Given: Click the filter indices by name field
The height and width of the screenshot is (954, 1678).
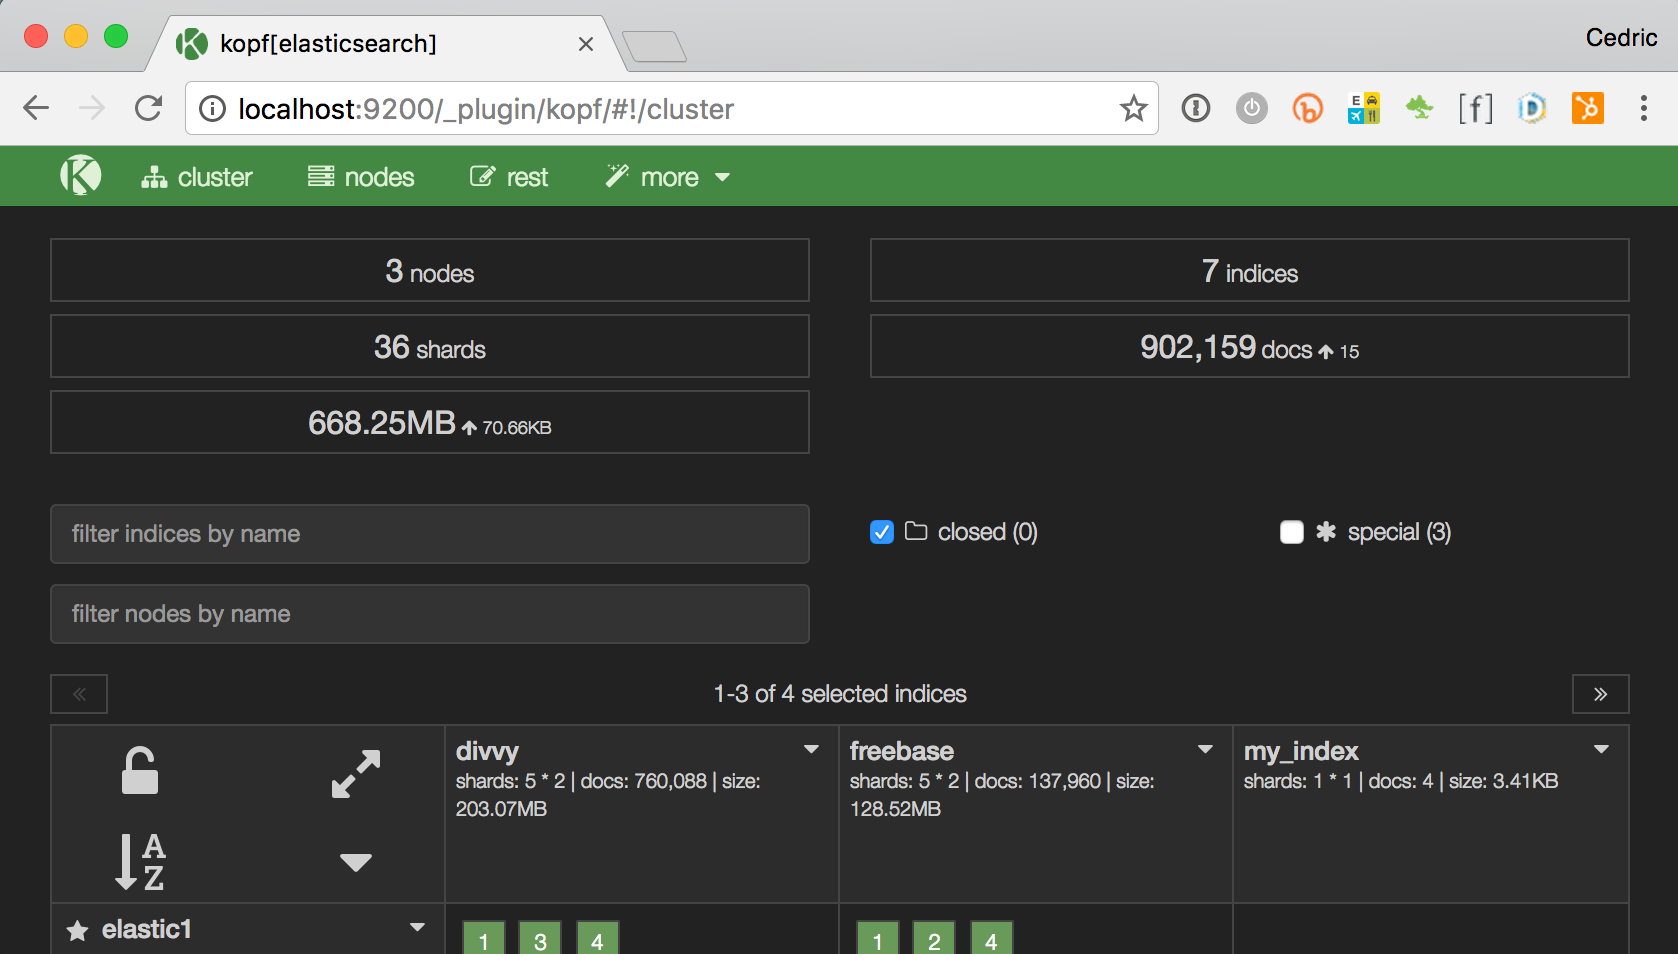Looking at the screenshot, I should click(430, 534).
